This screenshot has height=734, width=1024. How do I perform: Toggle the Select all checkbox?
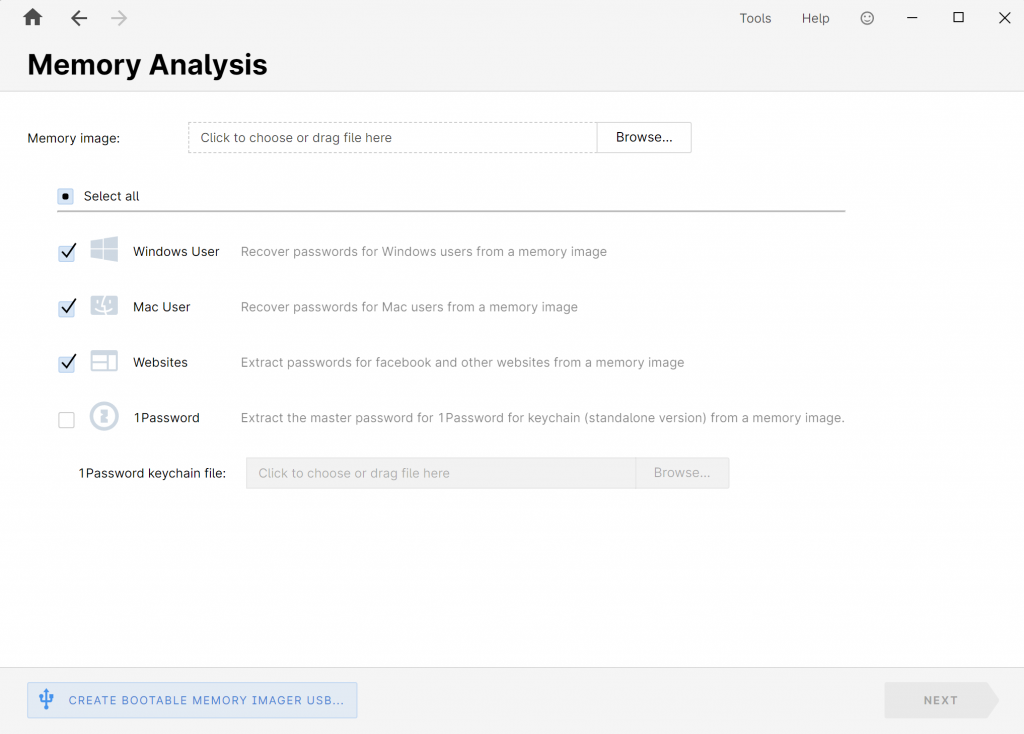pyautogui.click(x=66, y=196)
